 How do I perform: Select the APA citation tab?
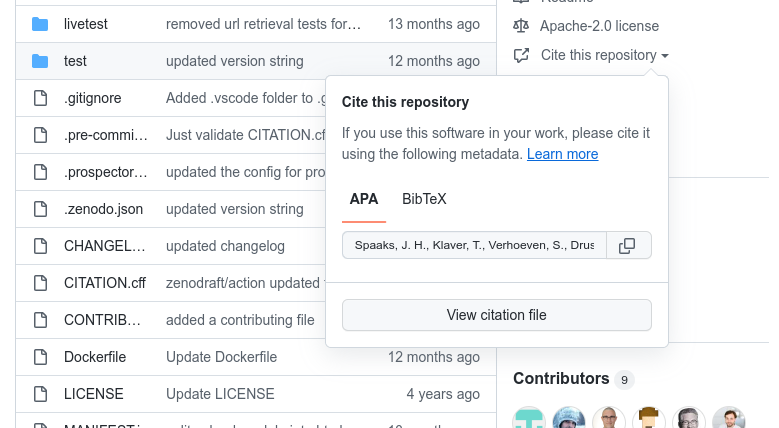click(x=364, y=199)
